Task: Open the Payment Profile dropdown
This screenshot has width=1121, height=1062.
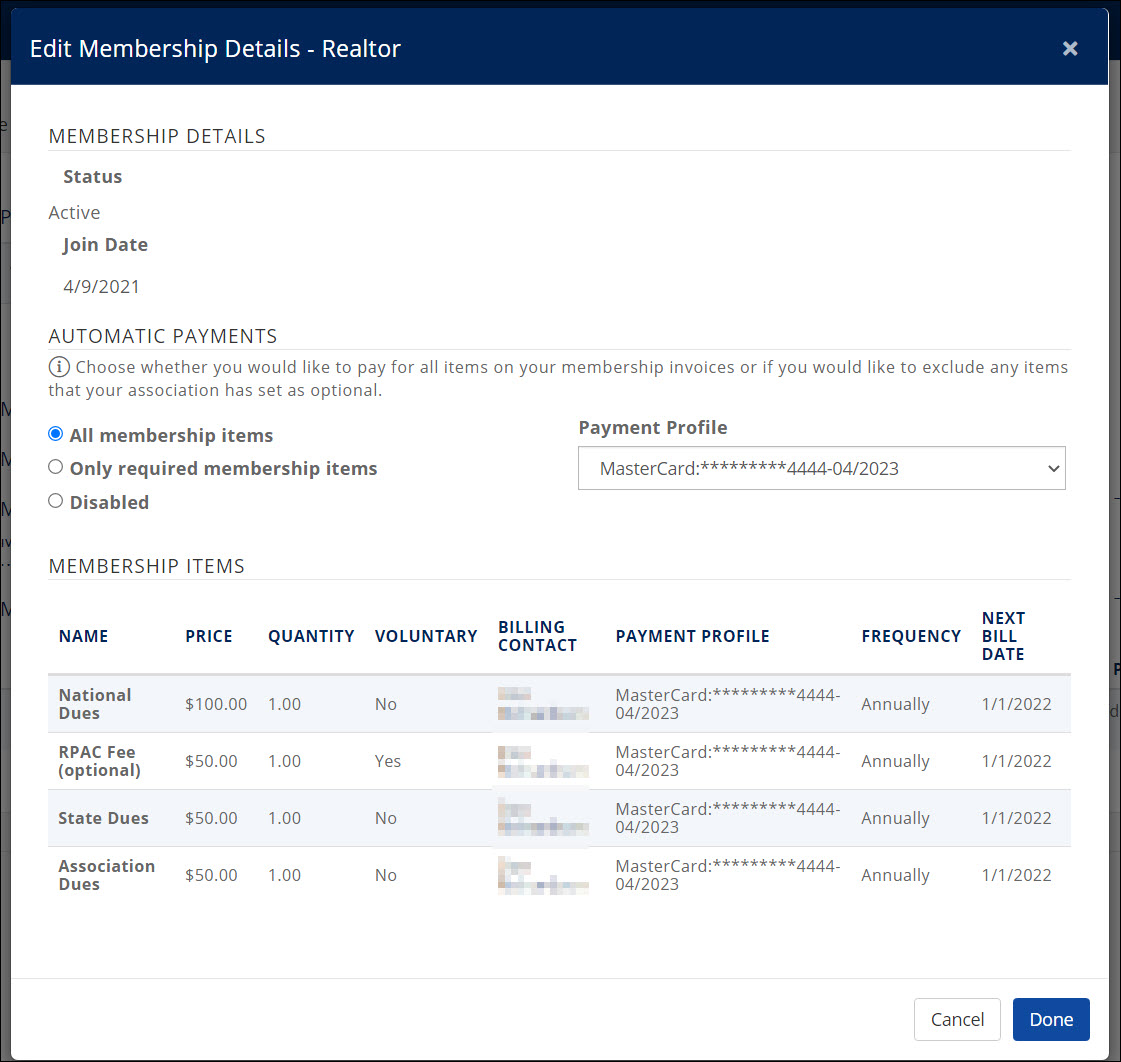Action: click(x=821, y=468)
